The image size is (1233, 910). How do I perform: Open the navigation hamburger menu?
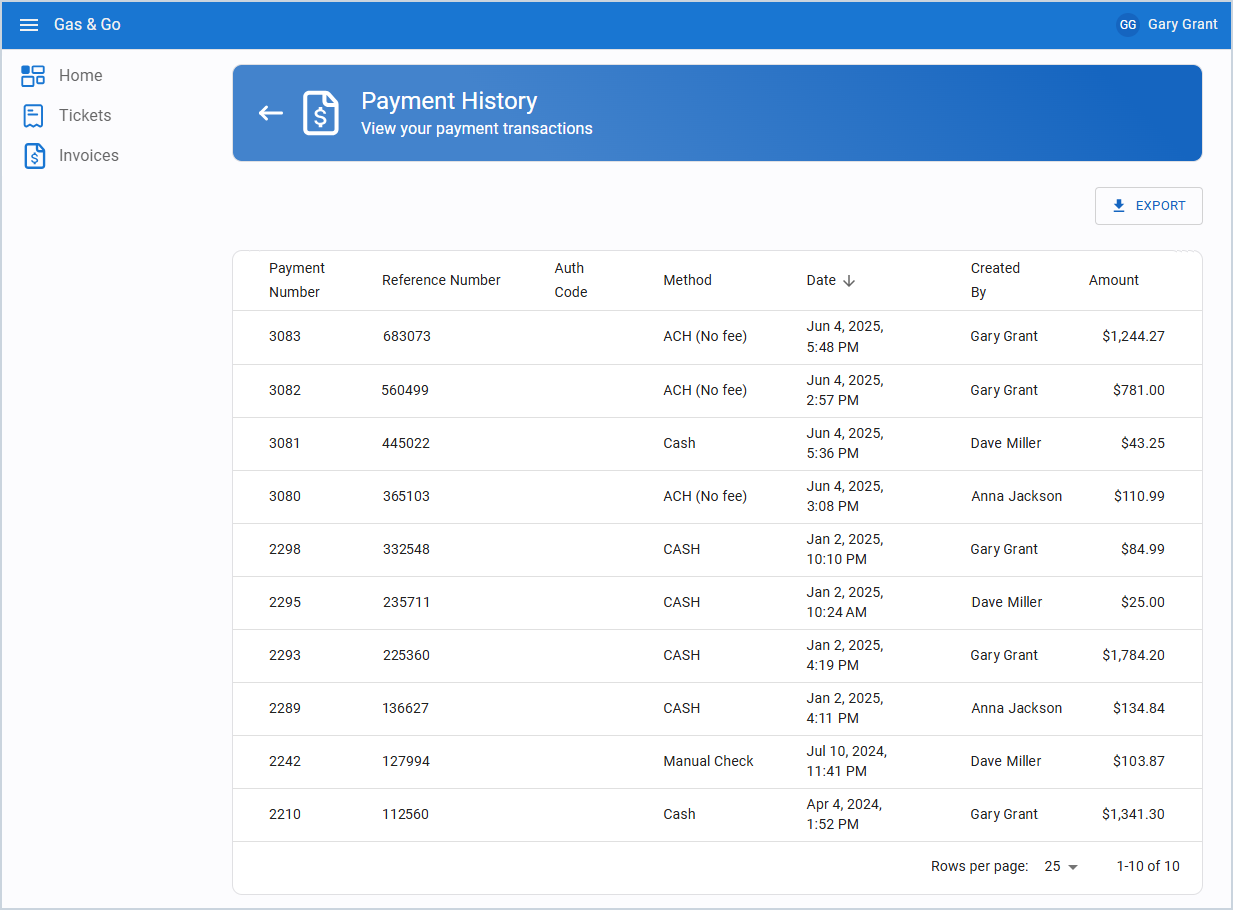(x=28, y=25)
